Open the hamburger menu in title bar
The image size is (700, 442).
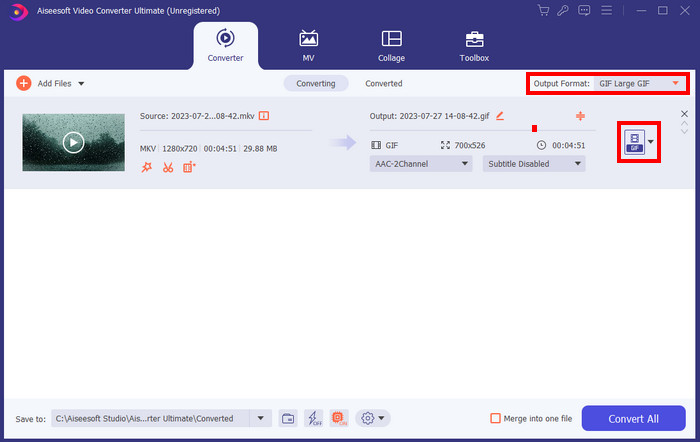pyautogui.click(x=606, y=10)
